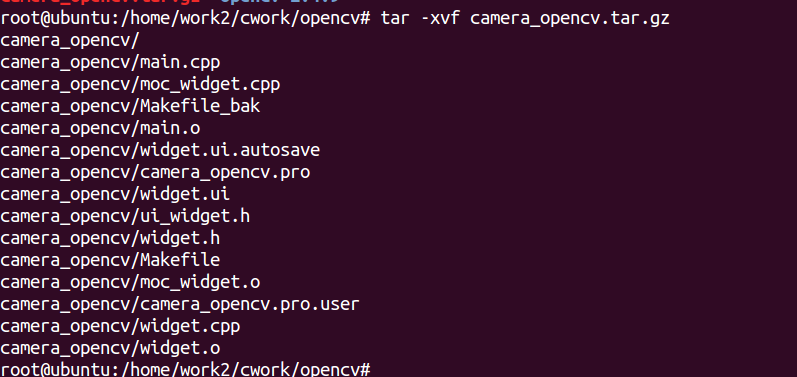This screenshot has width=797, height=377.
Task: Click the camera_opencv/ui_widget.h line
Action: click(125, 217)
